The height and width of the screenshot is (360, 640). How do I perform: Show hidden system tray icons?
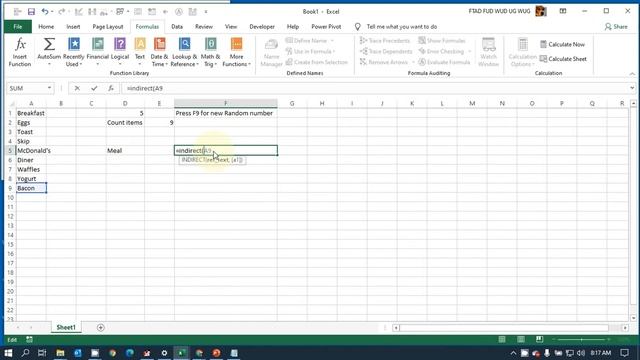pos(513,353)
